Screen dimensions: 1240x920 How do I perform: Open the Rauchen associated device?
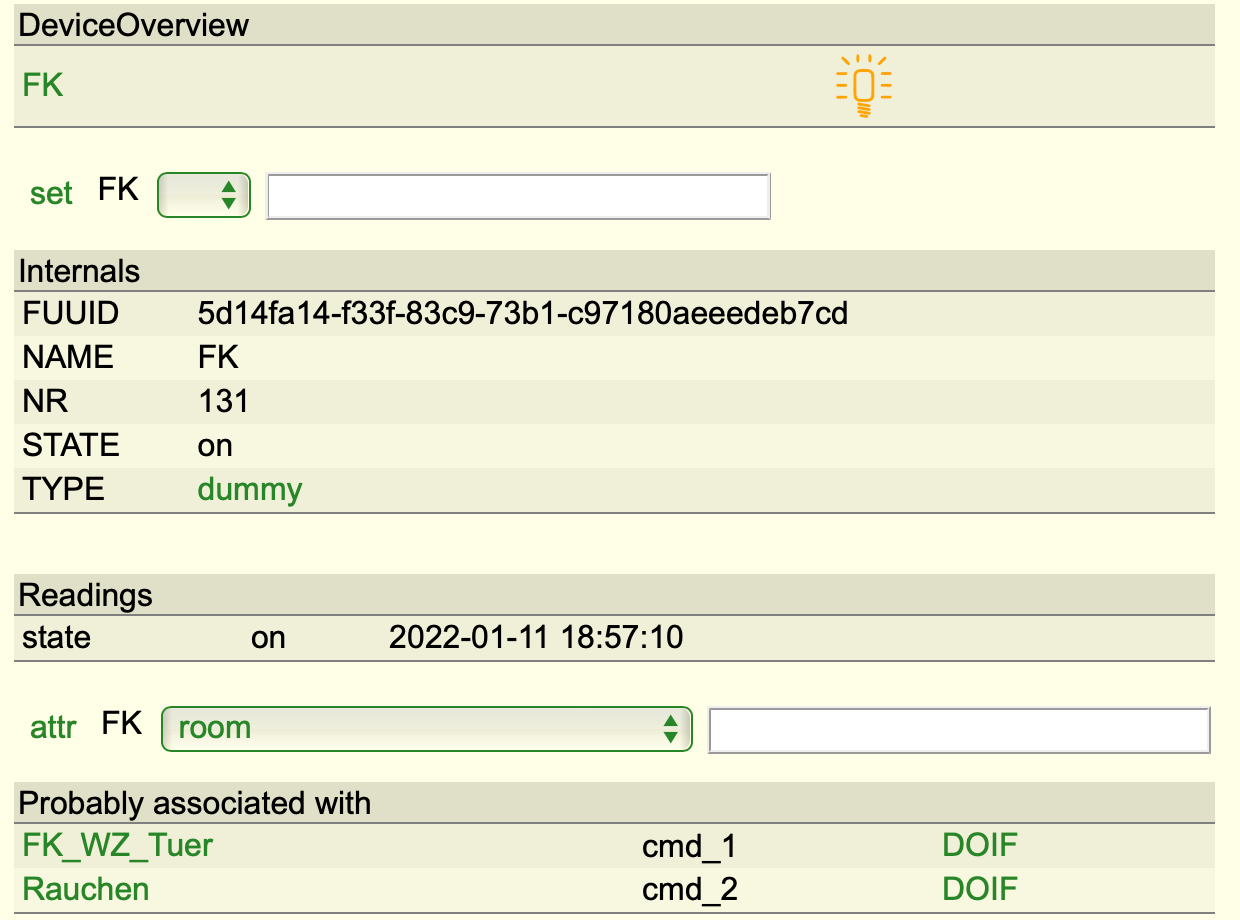tap(86, 889)
